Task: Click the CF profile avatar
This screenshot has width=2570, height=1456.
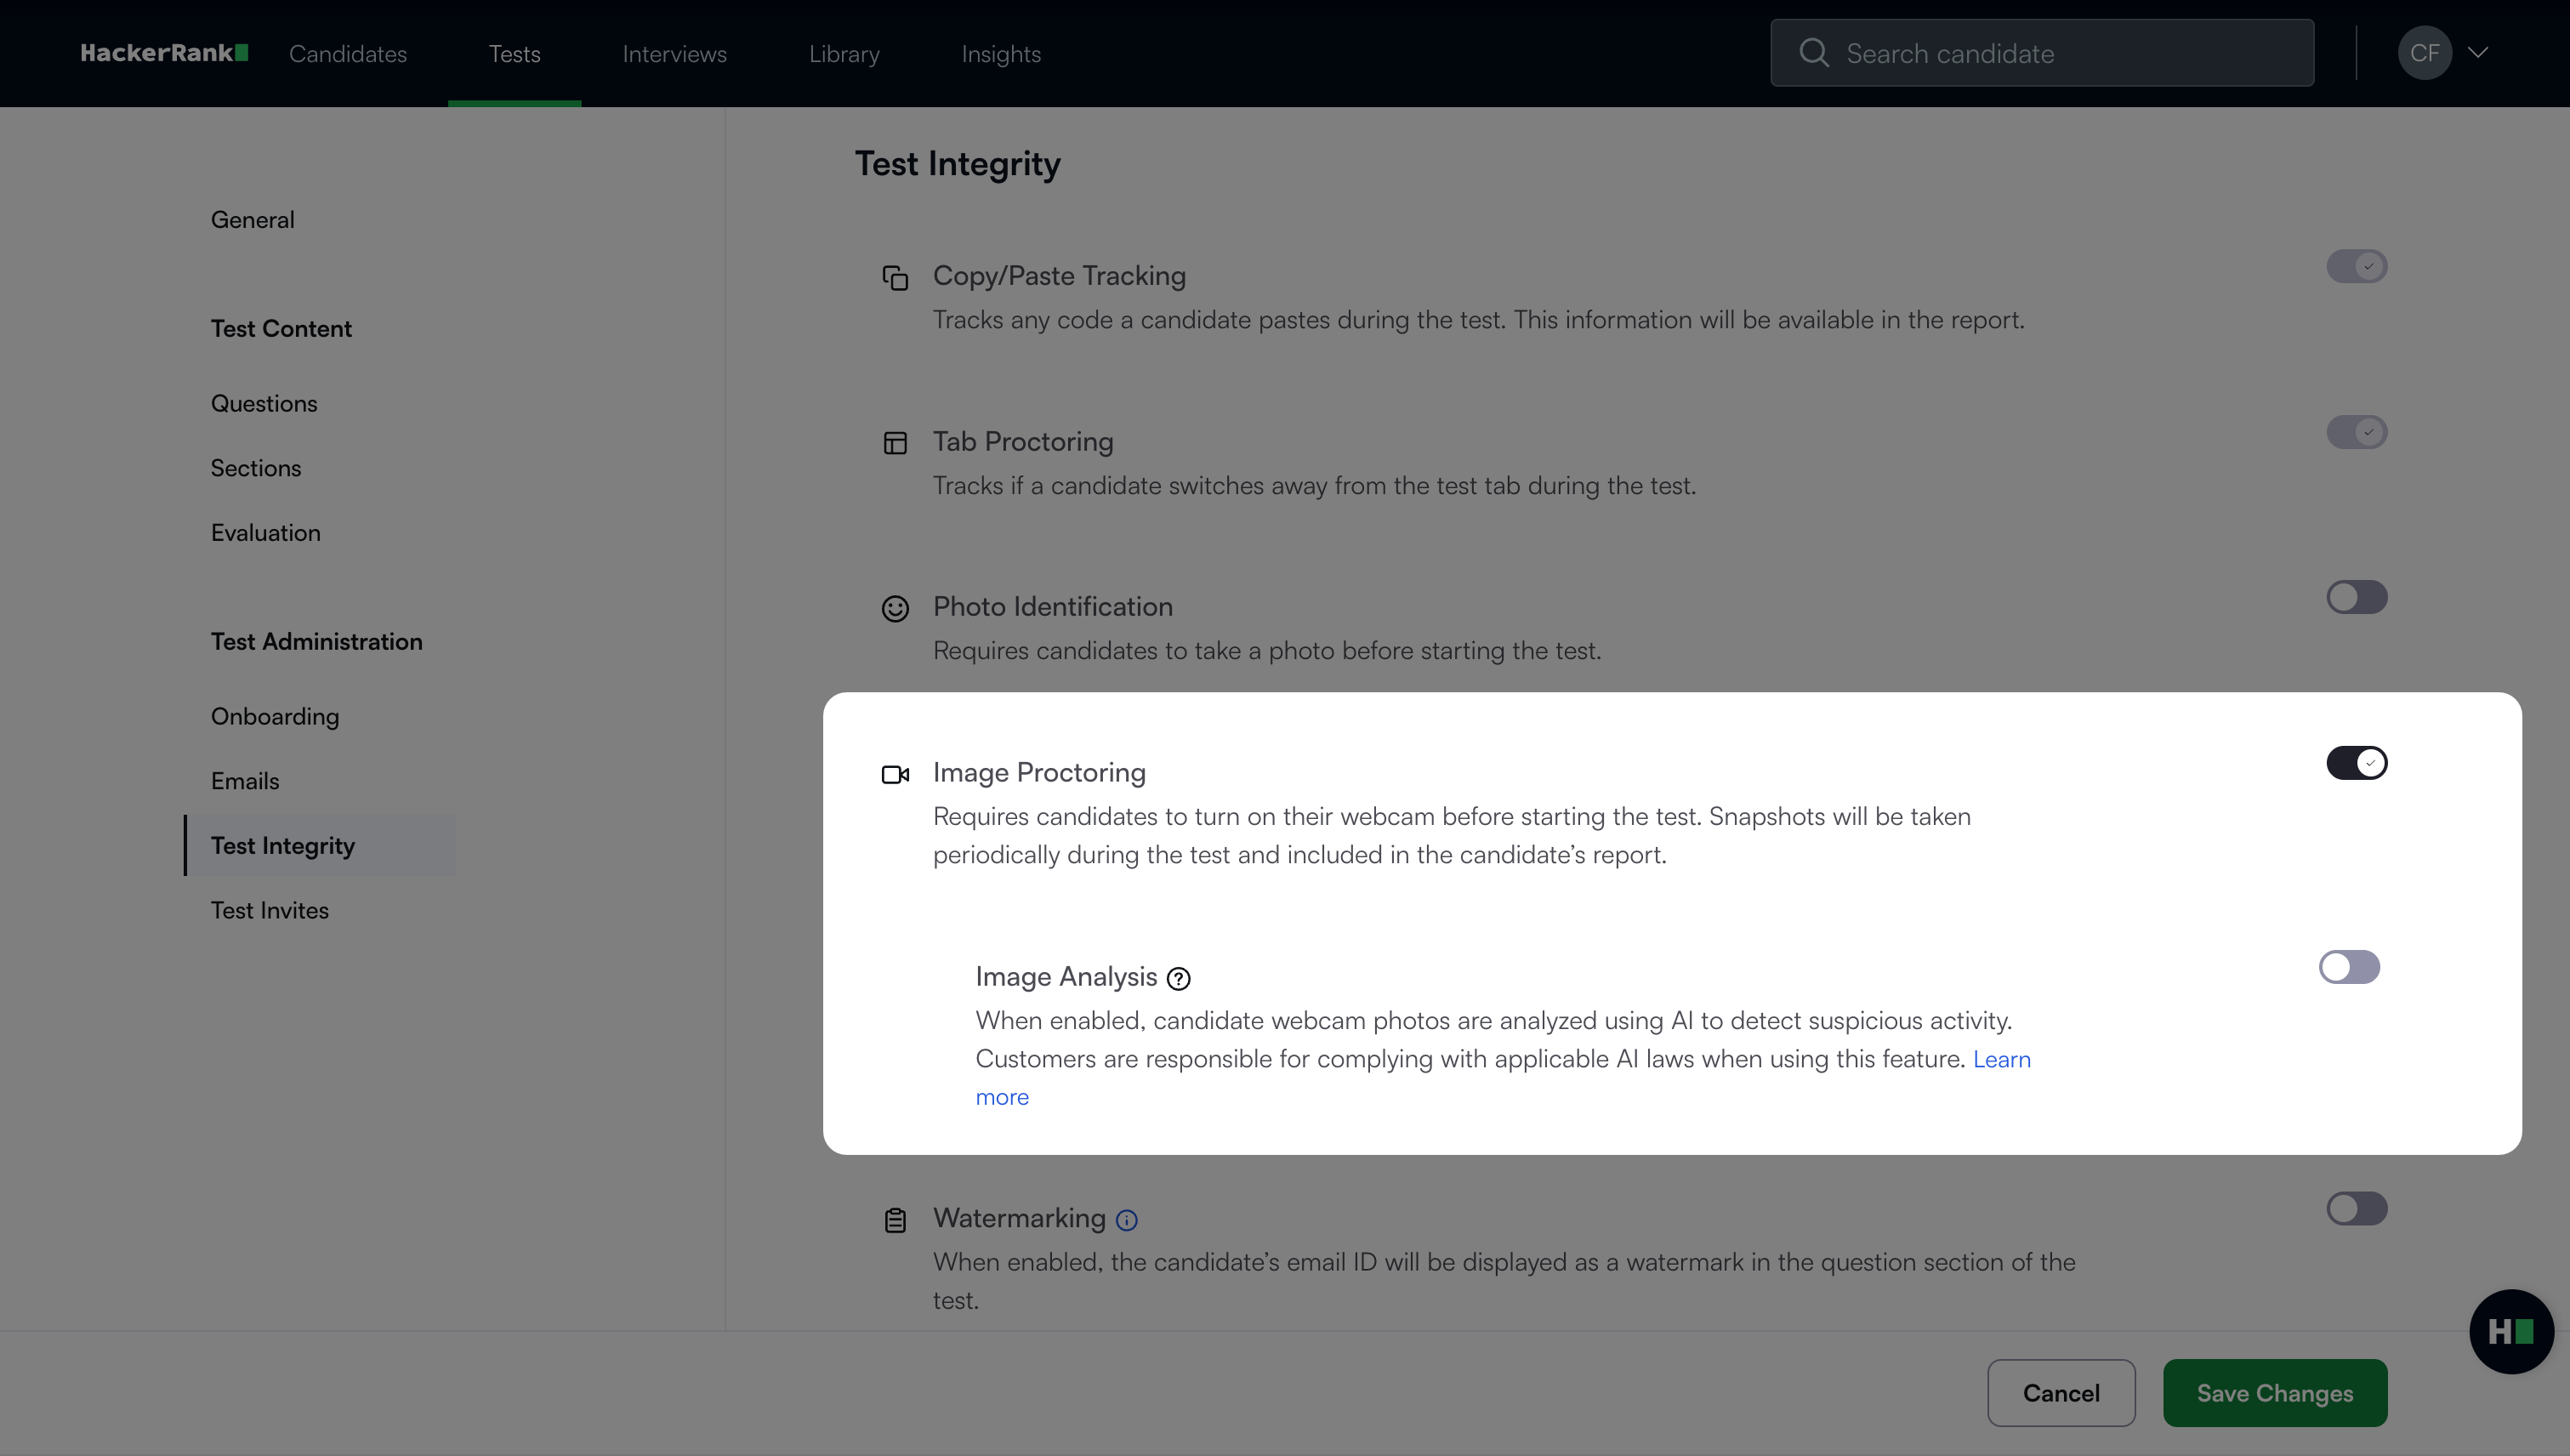Action: (2424, 53)
